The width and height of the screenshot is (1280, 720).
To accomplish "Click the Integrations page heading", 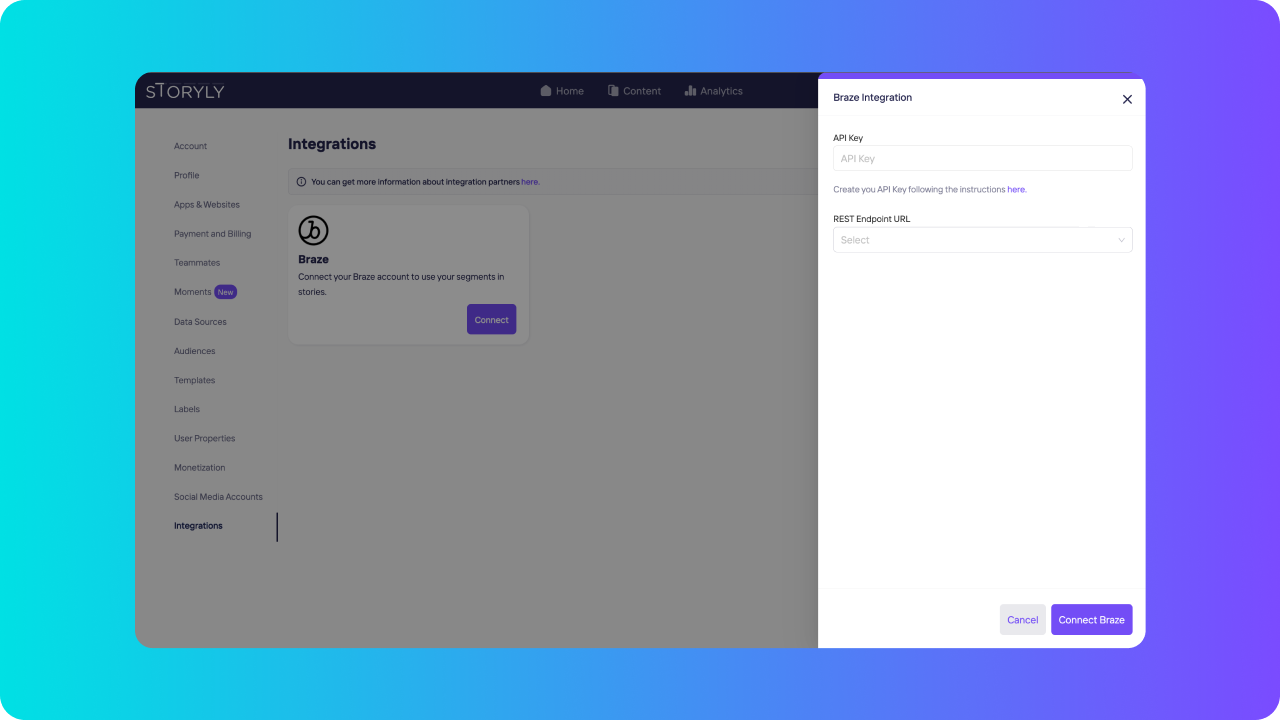I will [332, 144].
